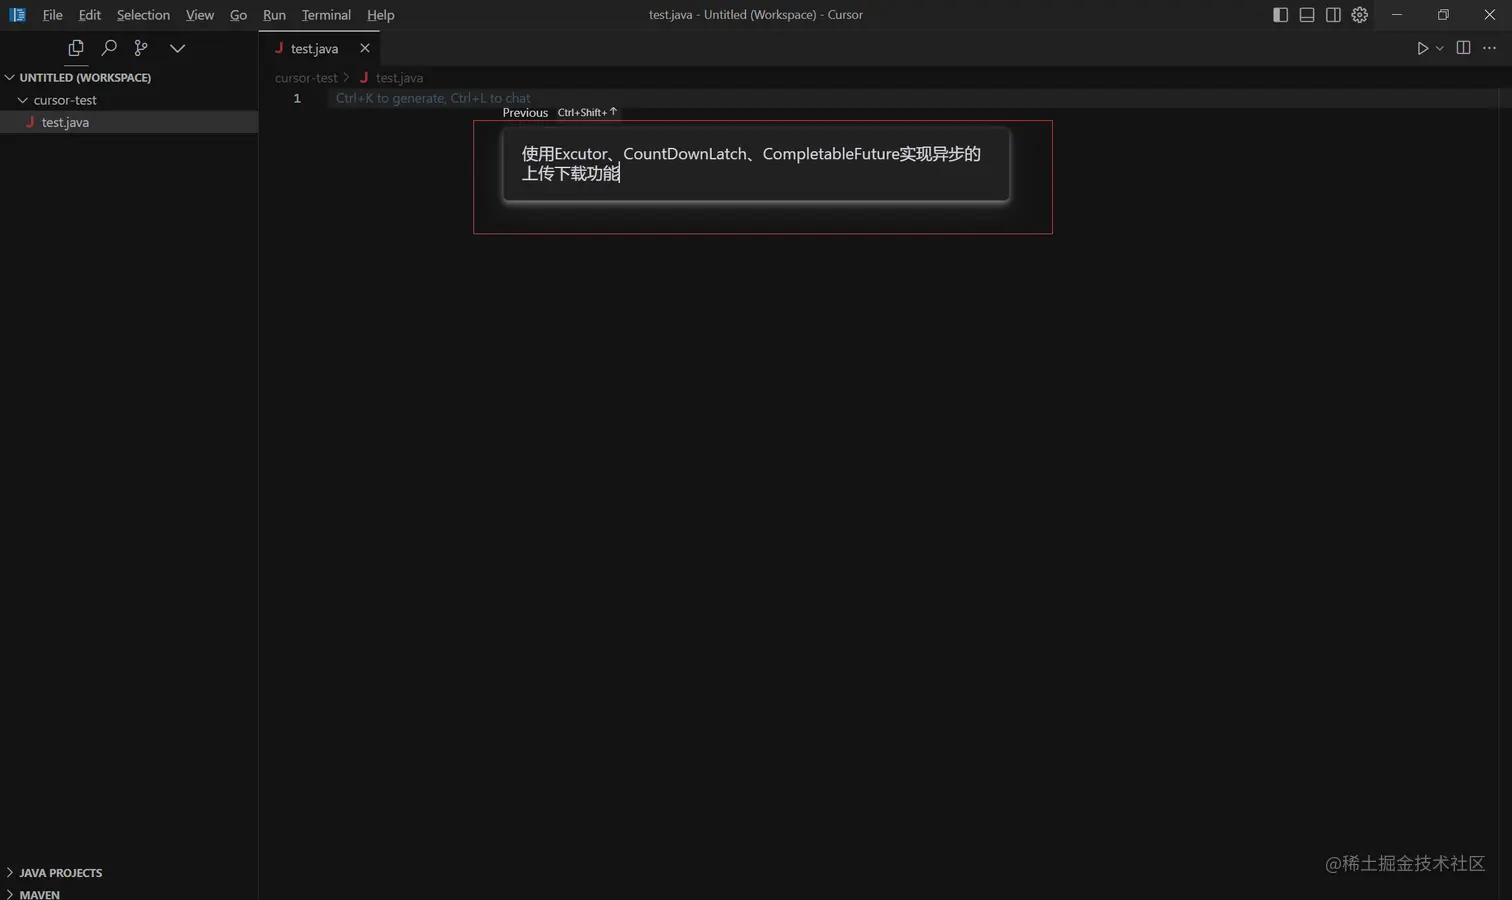This screenshot has height=900, width=1512.
Task: Toggle the secondary sidebar layout icon
Action: (x=1333, y=15)
